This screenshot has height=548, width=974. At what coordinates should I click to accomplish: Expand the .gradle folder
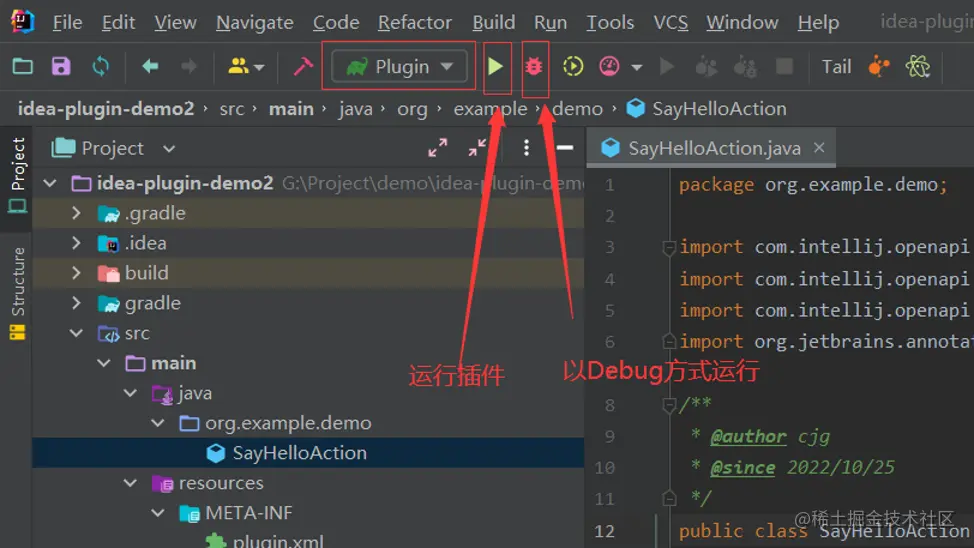pyautogui.click(x=76, y=213)
